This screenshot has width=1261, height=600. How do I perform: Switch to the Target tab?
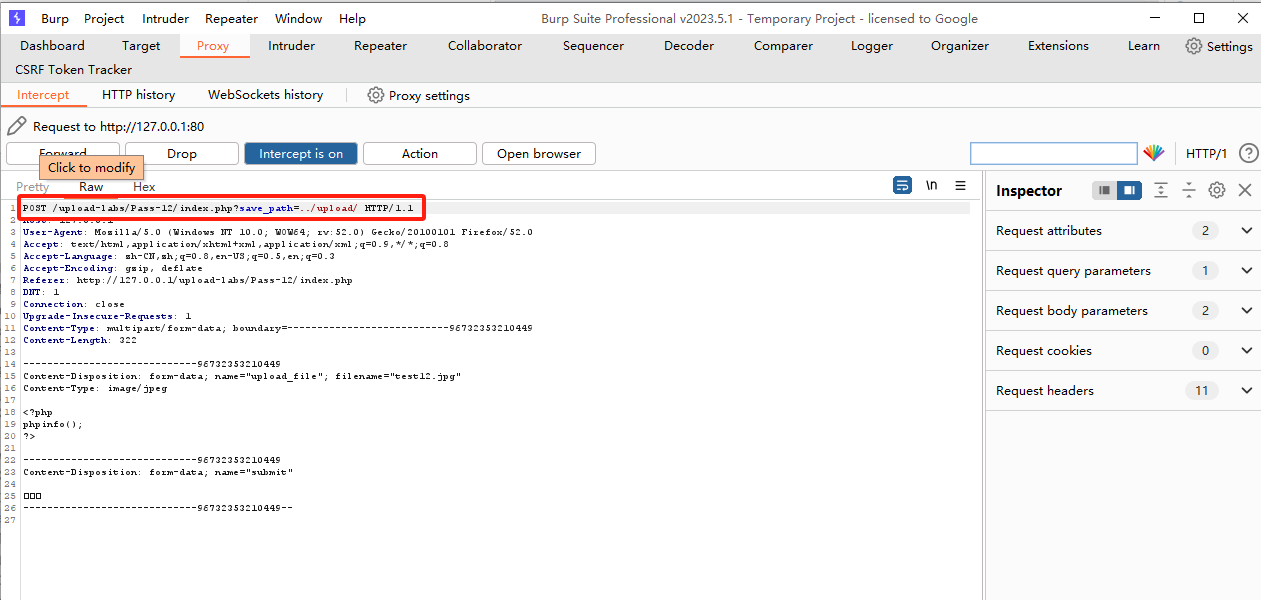pyautogui.click(x=141, y=46)
